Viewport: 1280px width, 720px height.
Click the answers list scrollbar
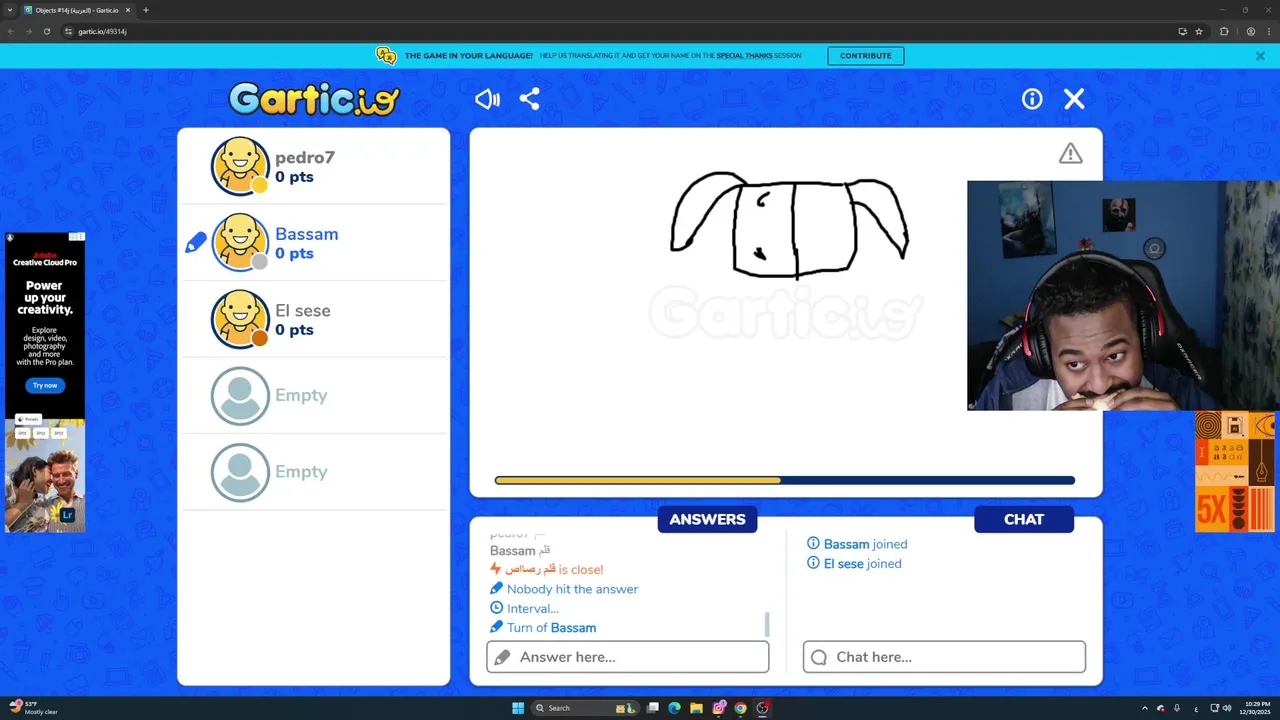767,624
